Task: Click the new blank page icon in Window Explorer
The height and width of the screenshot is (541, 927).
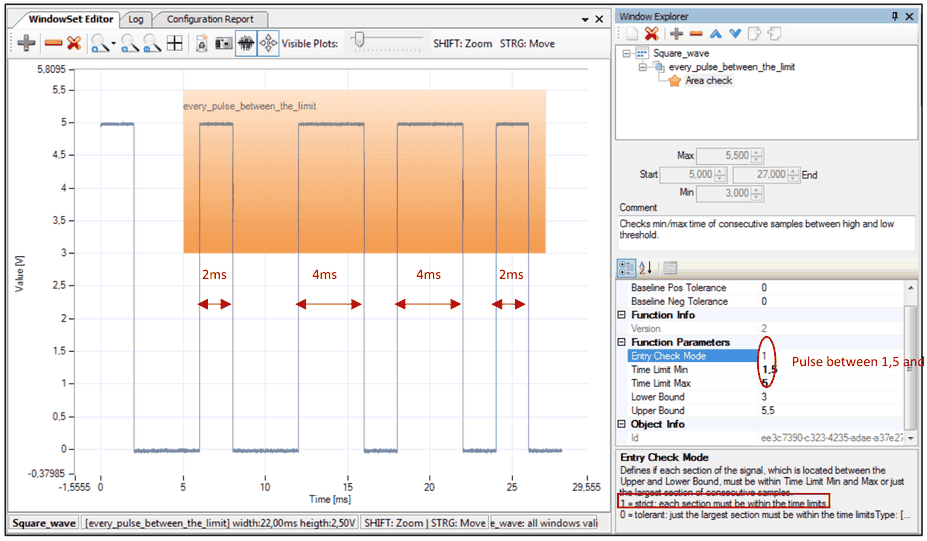Action: (x=631, y=34)
